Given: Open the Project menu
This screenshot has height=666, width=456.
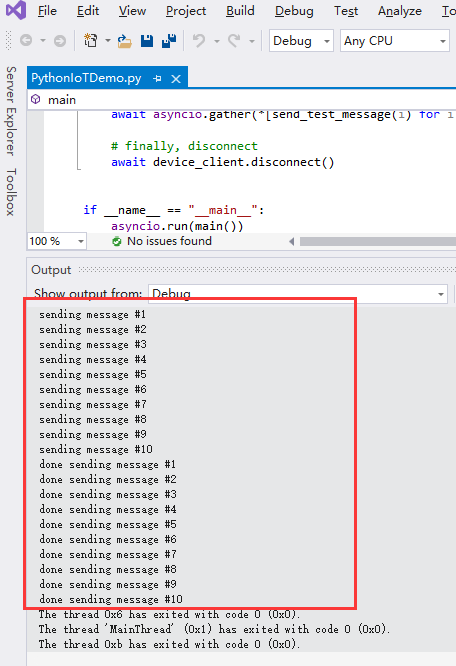Looking at the screenshot, I should 186,11.
